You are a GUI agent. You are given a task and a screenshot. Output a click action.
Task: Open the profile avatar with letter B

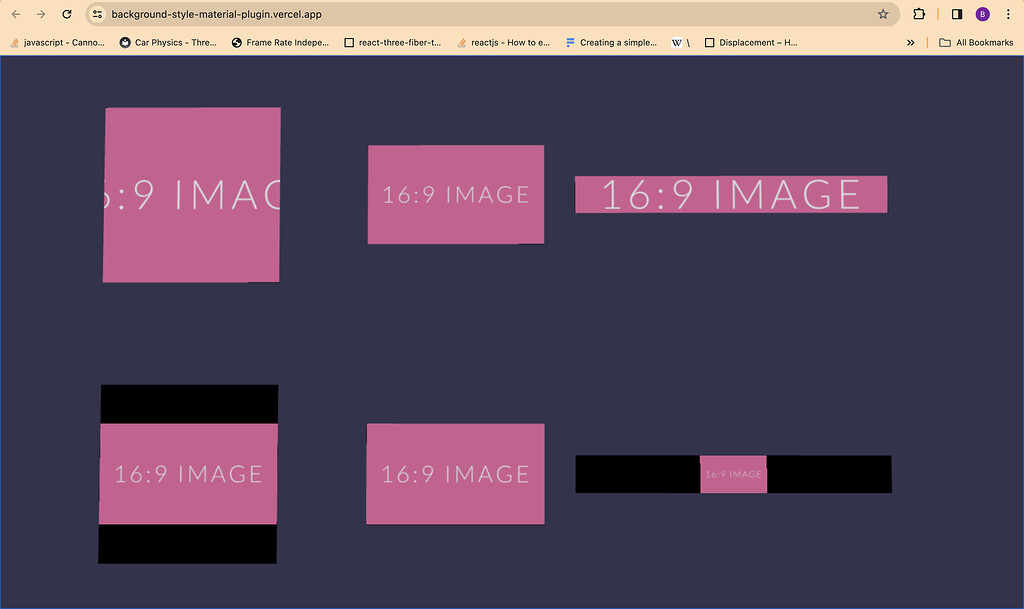pos(982,14)
